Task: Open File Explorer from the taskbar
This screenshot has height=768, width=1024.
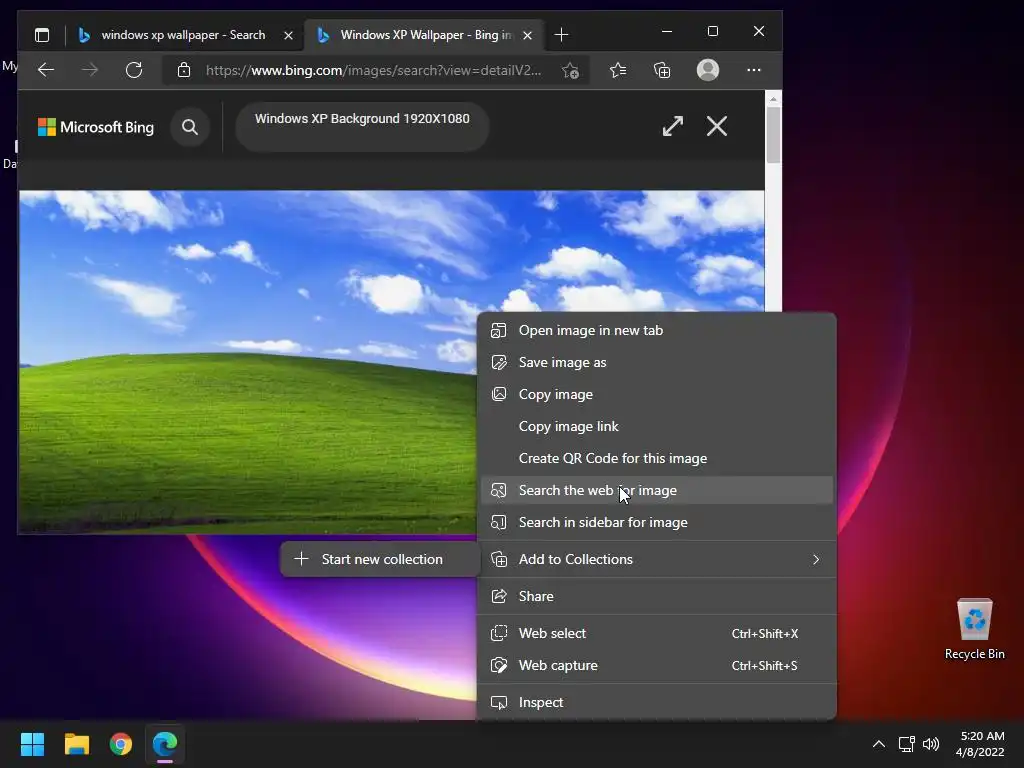Action: pos(76,744)
